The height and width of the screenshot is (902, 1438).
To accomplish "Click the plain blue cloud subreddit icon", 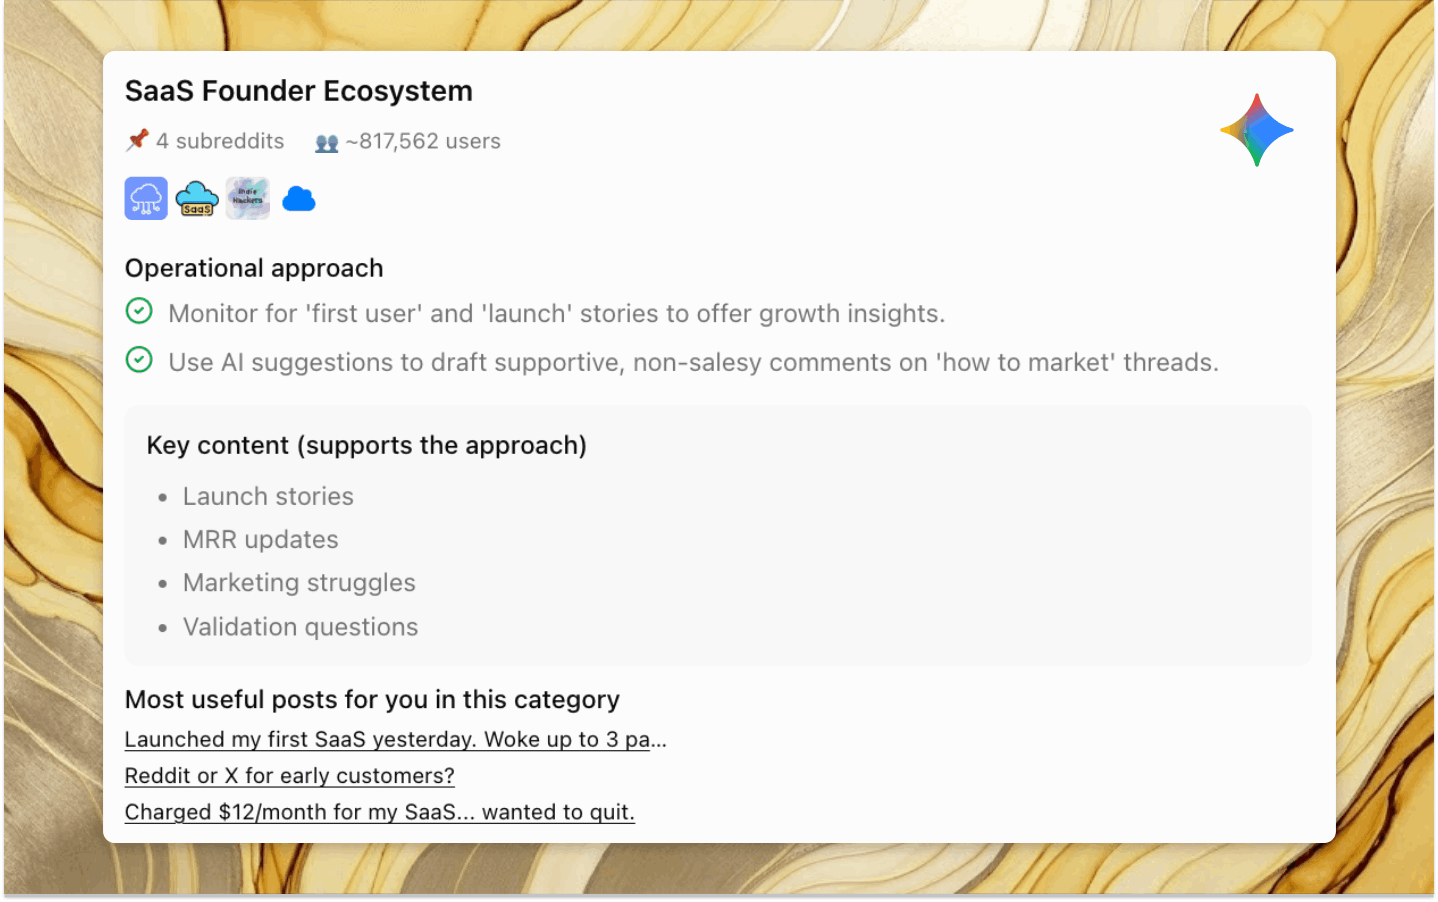I will click(298, 198).
